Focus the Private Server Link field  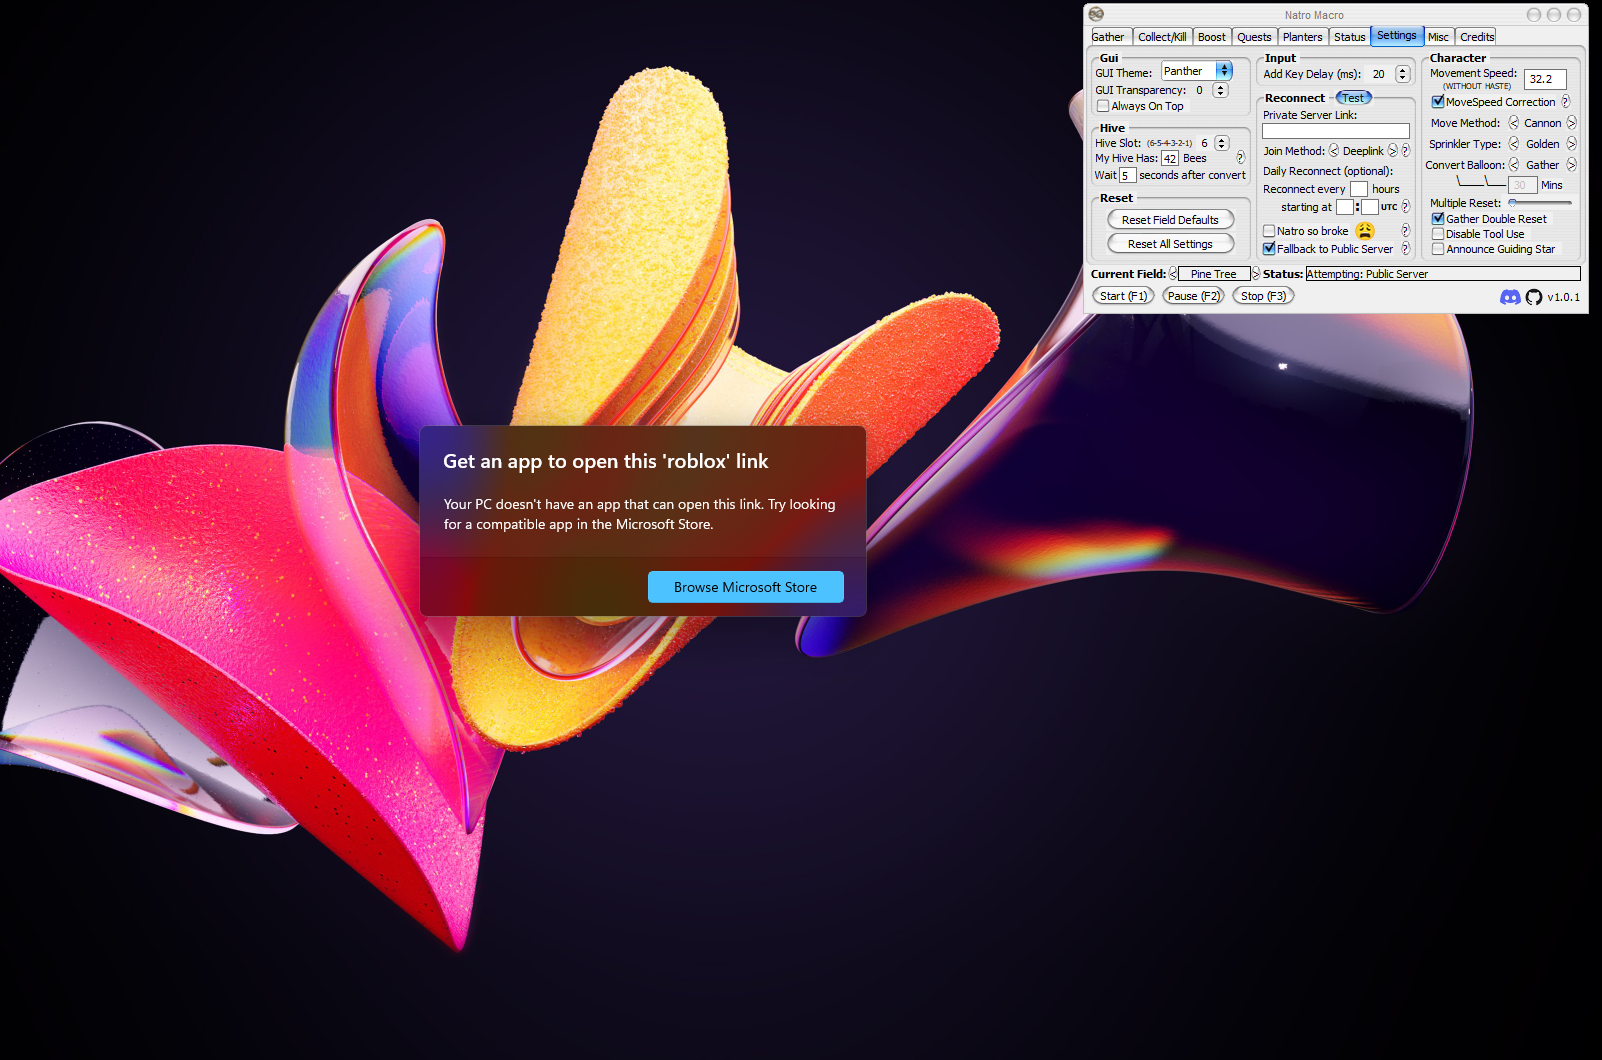pos(1336,131)
